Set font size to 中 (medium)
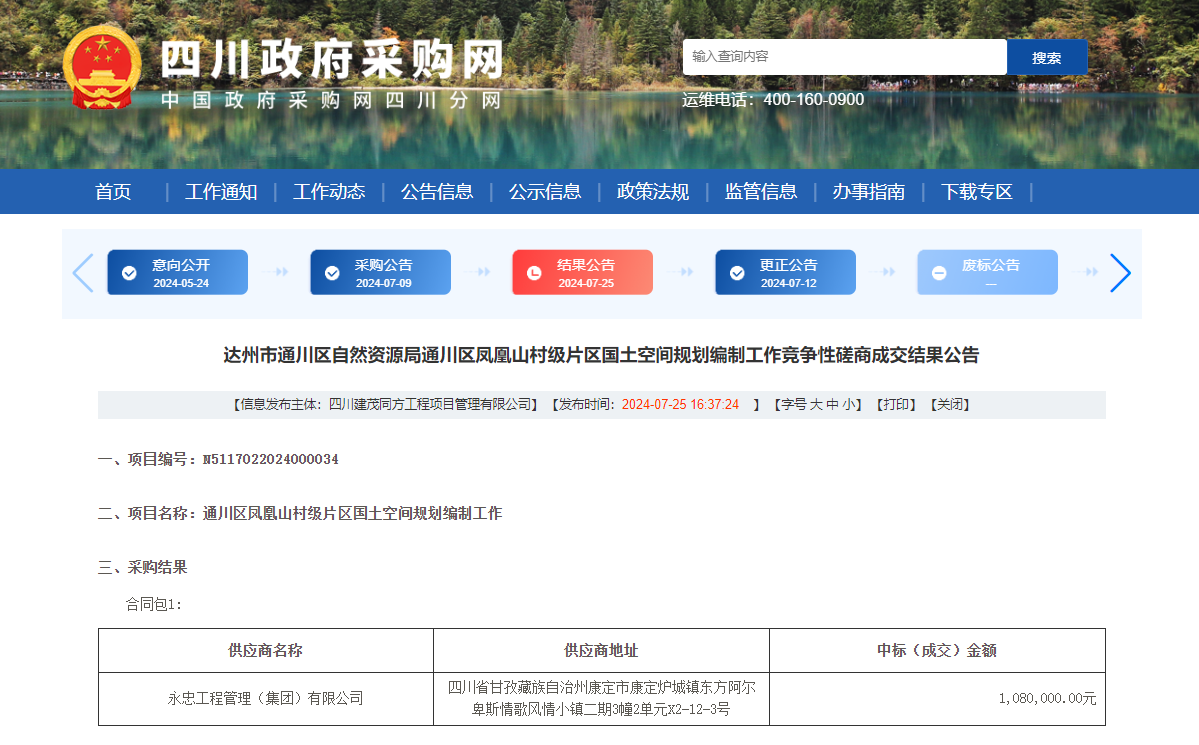Viewport: 1199px width, 745px height. [x=832, y=405]
